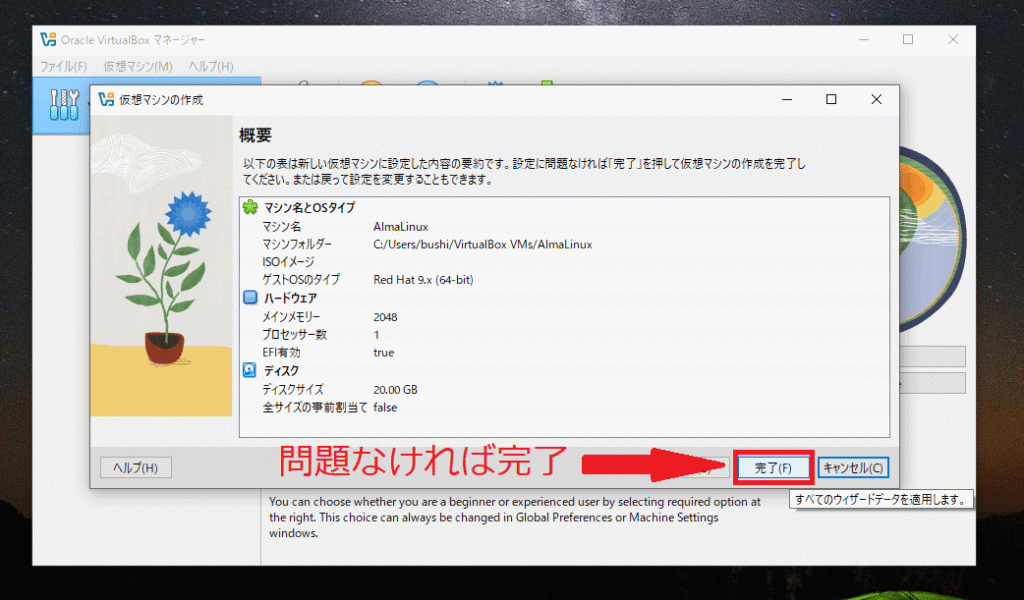Click the VirtualBox logo in the manager title bar
This screenshot has width=1024, height=600.
tap(48, 40)
